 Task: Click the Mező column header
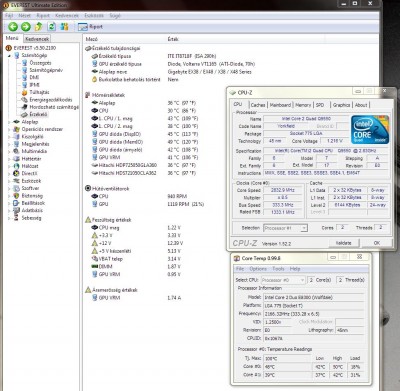pyautogui.click(x=92, y=39)
